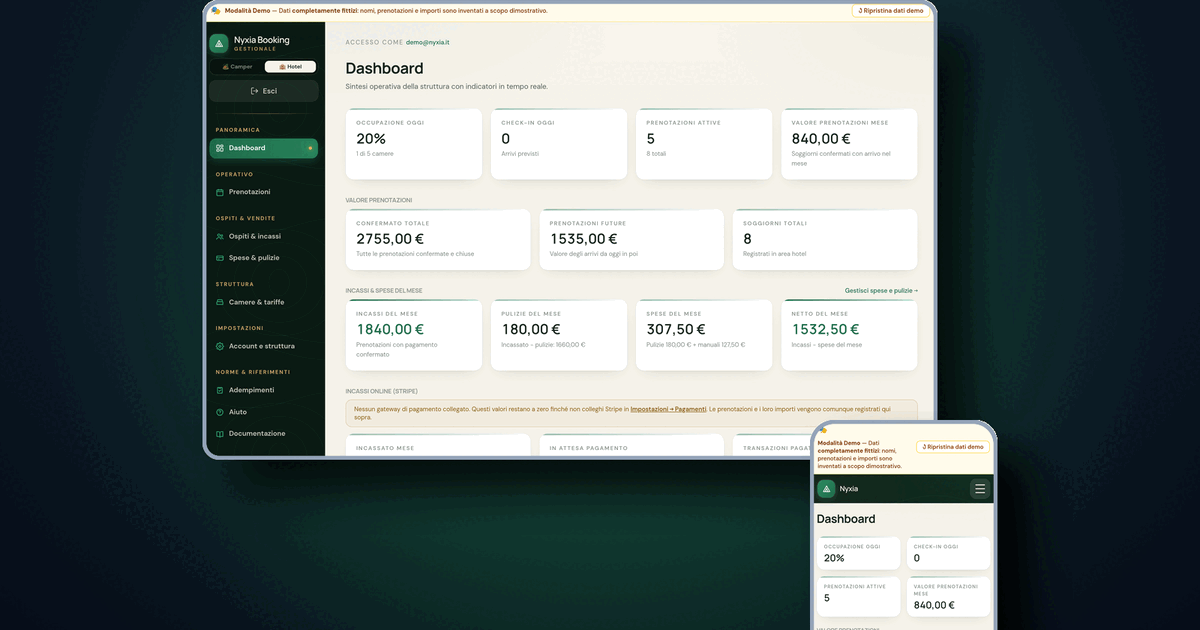Click the demo@nyxia.it account email
The height and width of the screenshot is (630, 1200).
pos(427,43)
